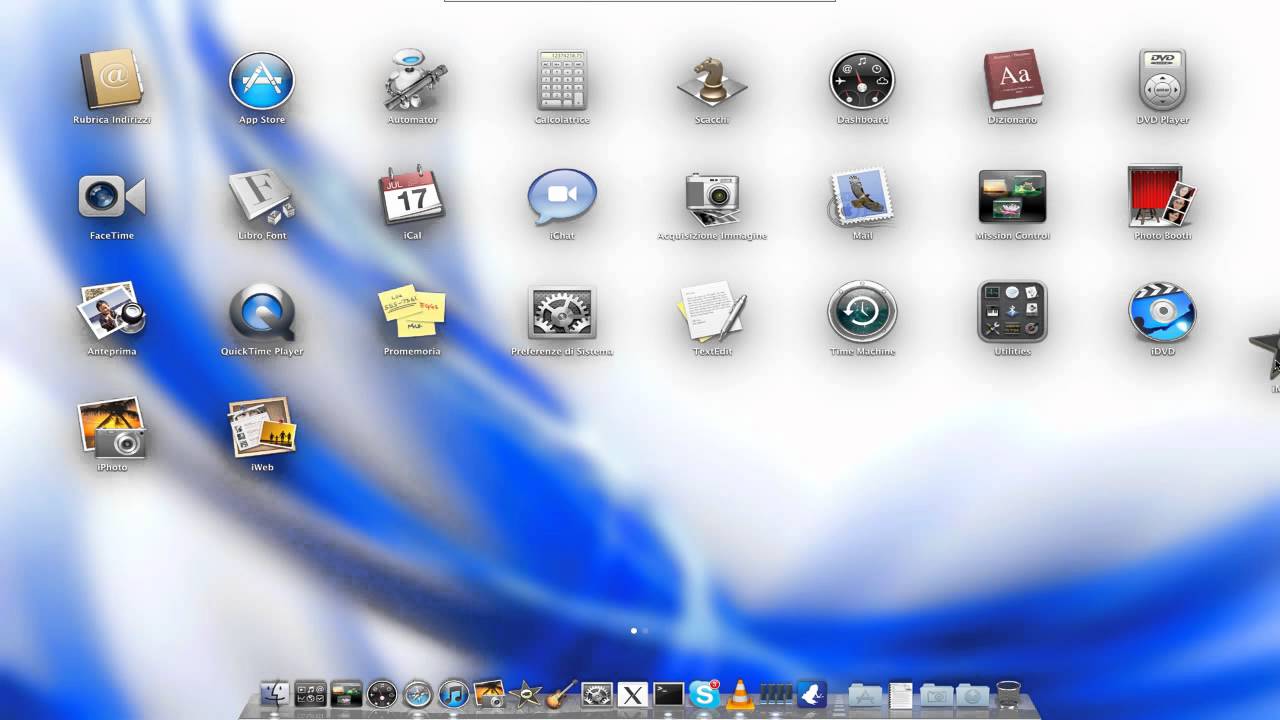1280x720 pixels.
Task: Open Acquisizione Immagine
Action: [712, 197]
